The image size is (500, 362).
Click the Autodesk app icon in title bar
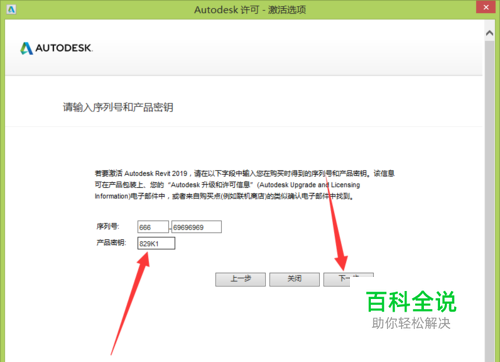click(x=11, y=9)
